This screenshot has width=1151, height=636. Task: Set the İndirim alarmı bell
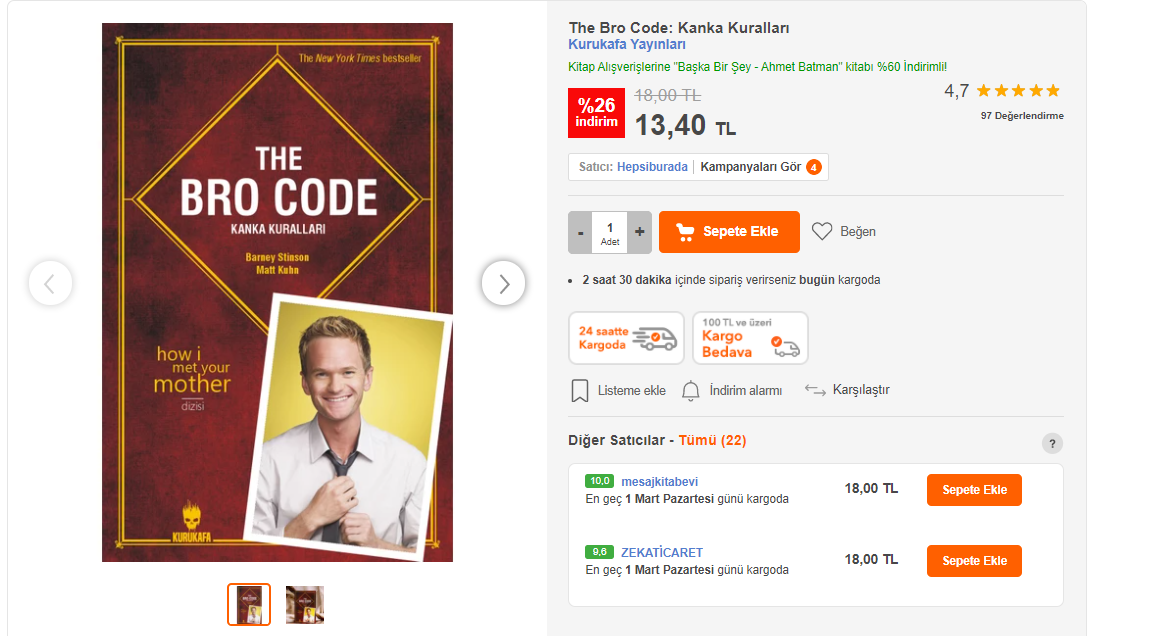691,391
